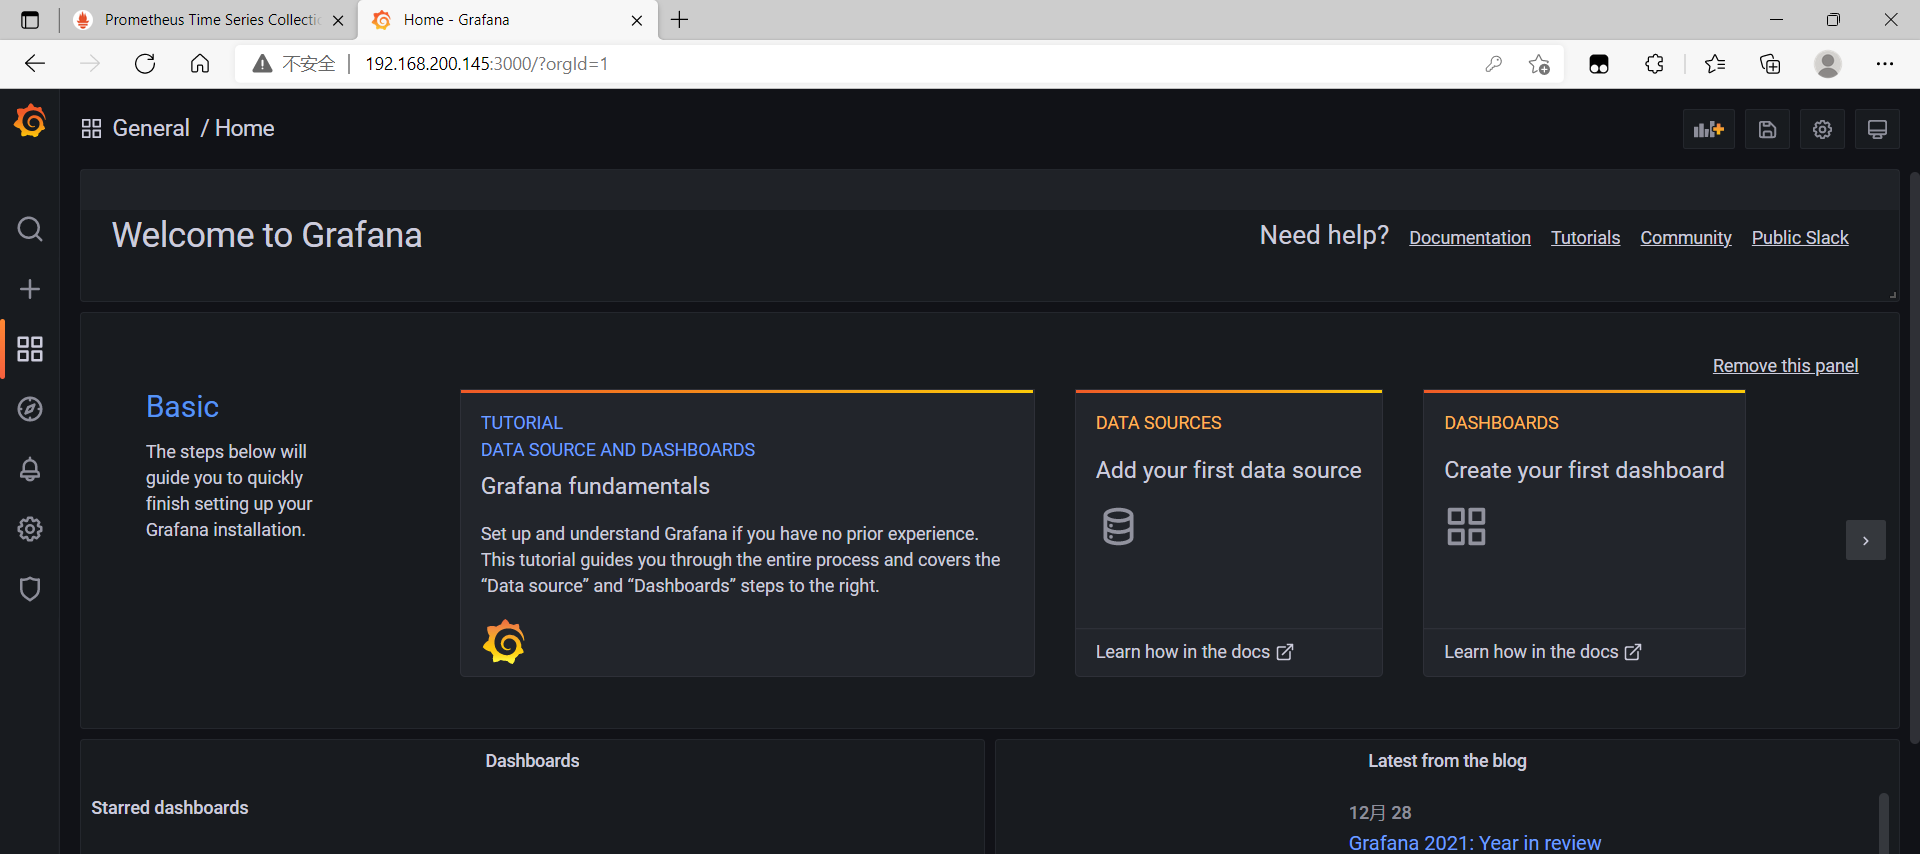Screen dimensions: 1920x854
Task: Click Remove this panel
Action: click(1785, 366)
